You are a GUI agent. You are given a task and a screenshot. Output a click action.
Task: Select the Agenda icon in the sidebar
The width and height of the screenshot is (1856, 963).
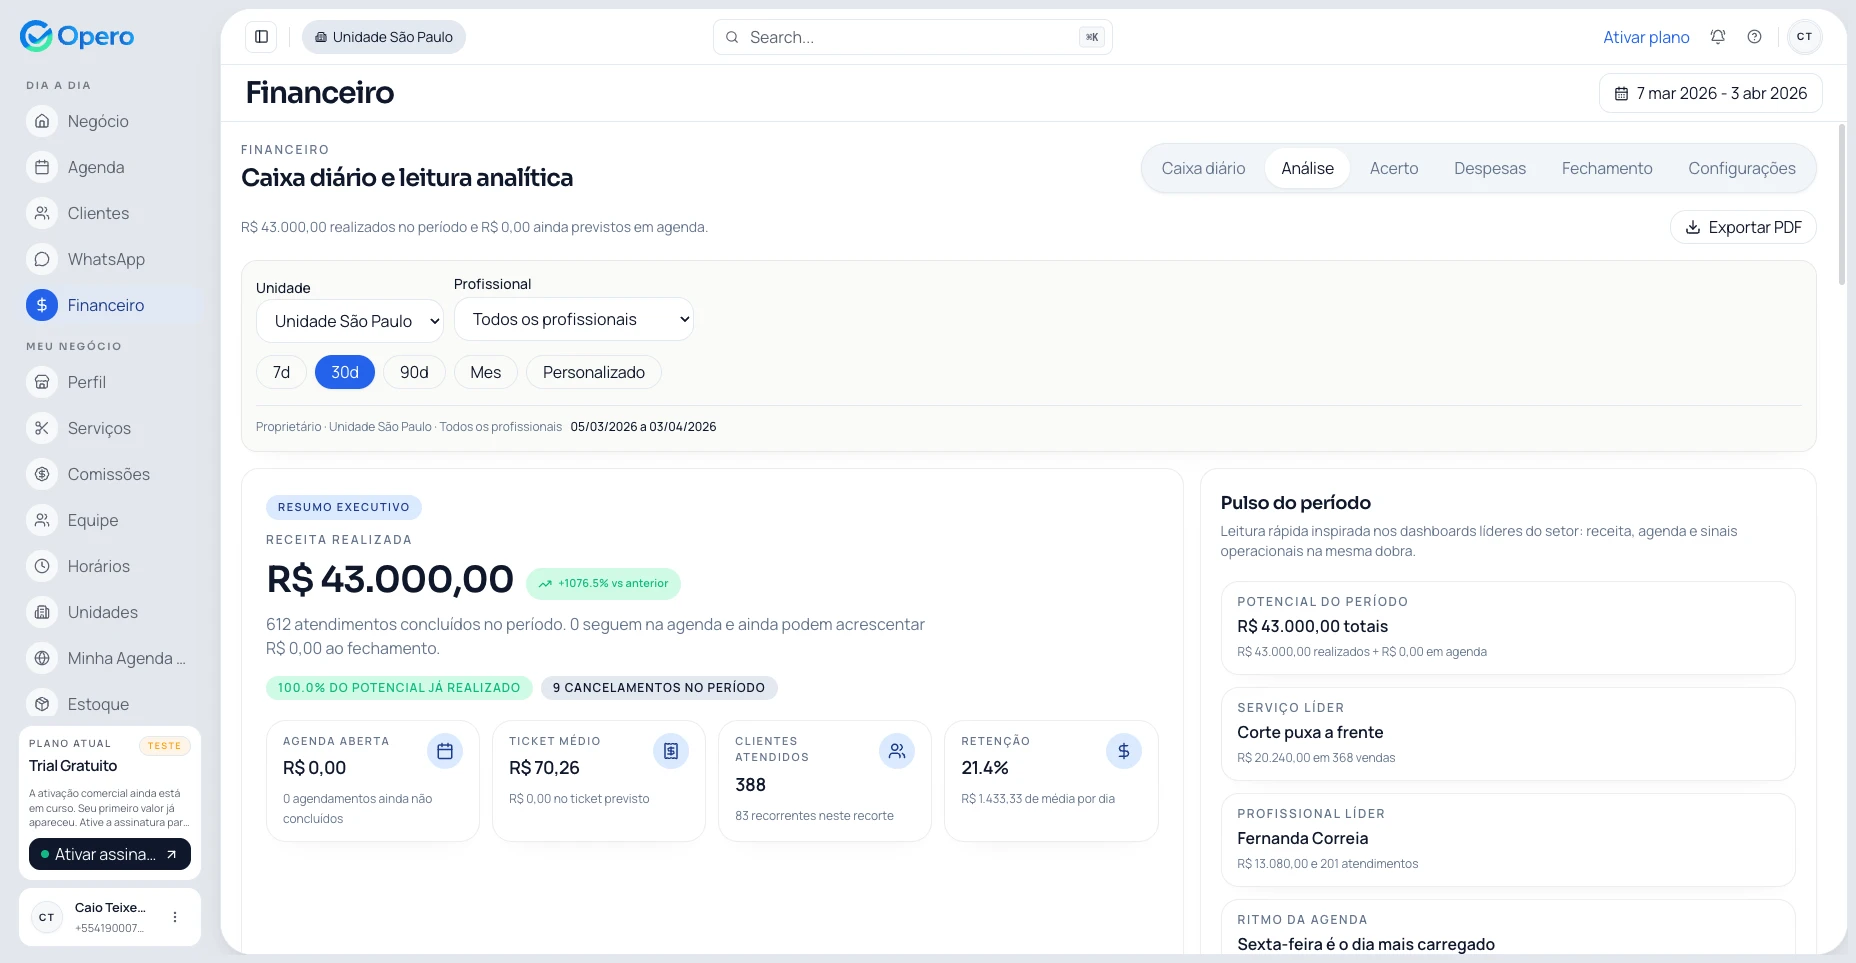[x=41, y=167]
